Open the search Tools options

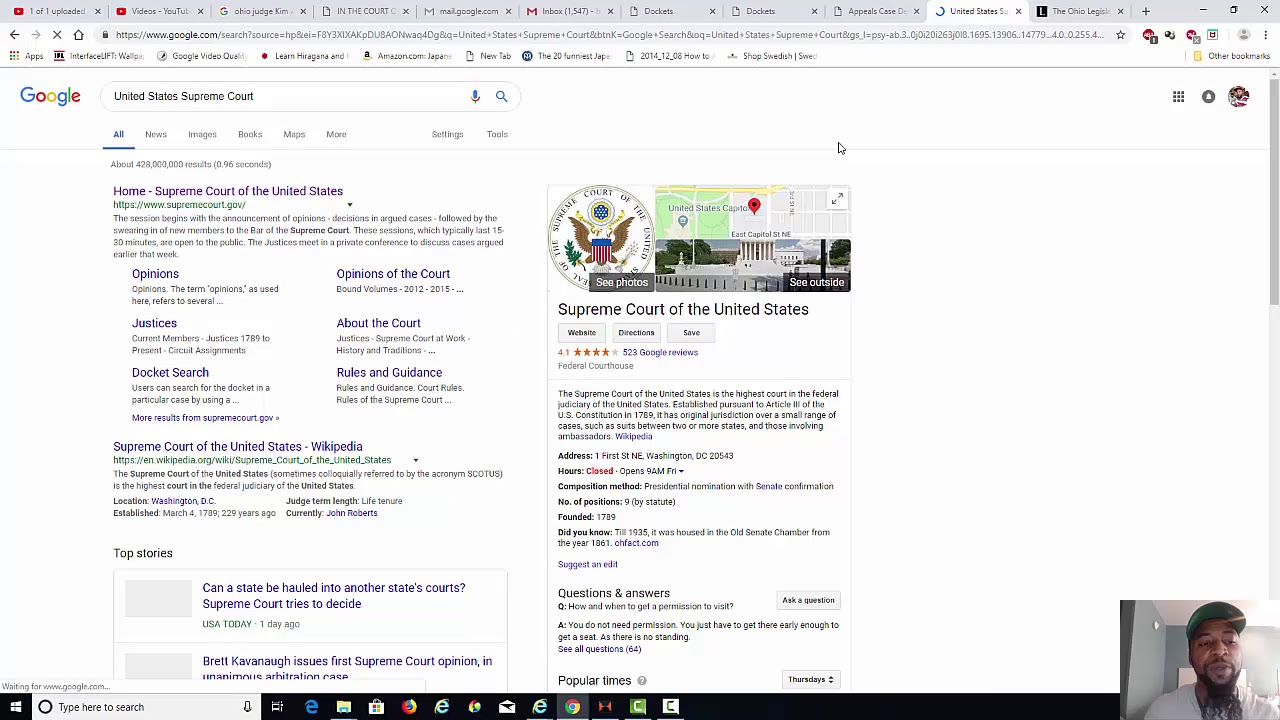(x=497, y=134)
